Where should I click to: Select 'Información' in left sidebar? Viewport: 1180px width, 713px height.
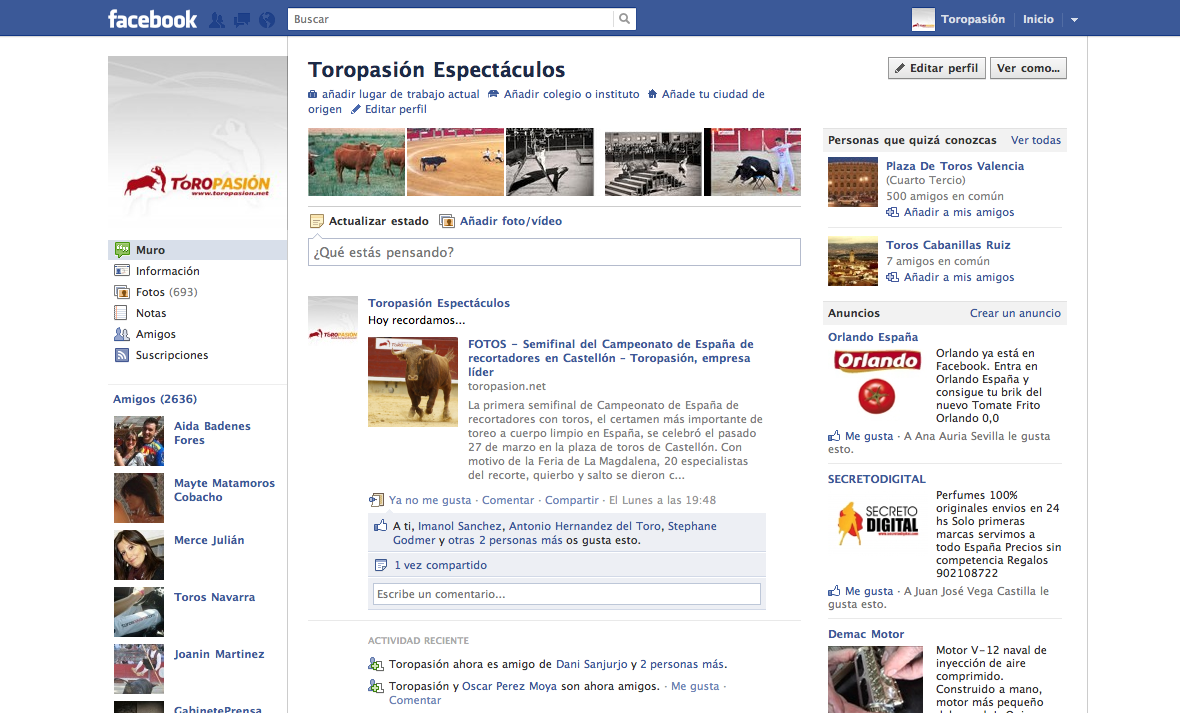(x=167, y=271)
